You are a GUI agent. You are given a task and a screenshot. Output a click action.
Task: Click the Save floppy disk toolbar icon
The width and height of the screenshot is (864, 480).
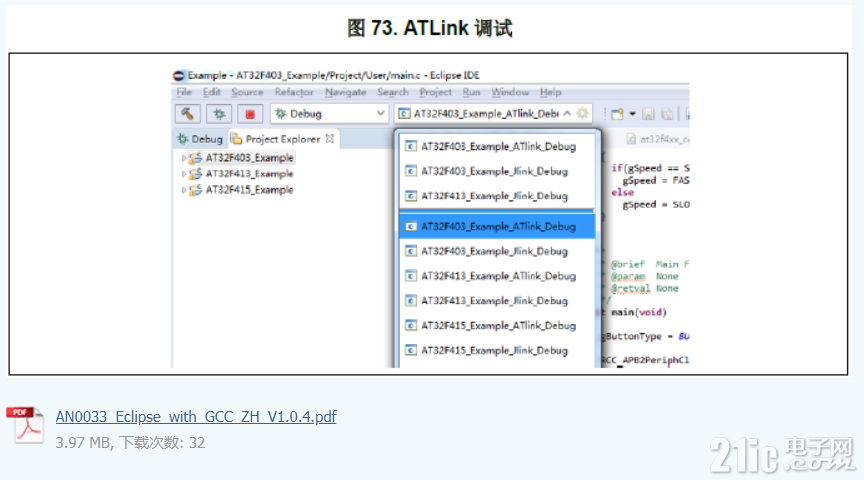[649, 114]
